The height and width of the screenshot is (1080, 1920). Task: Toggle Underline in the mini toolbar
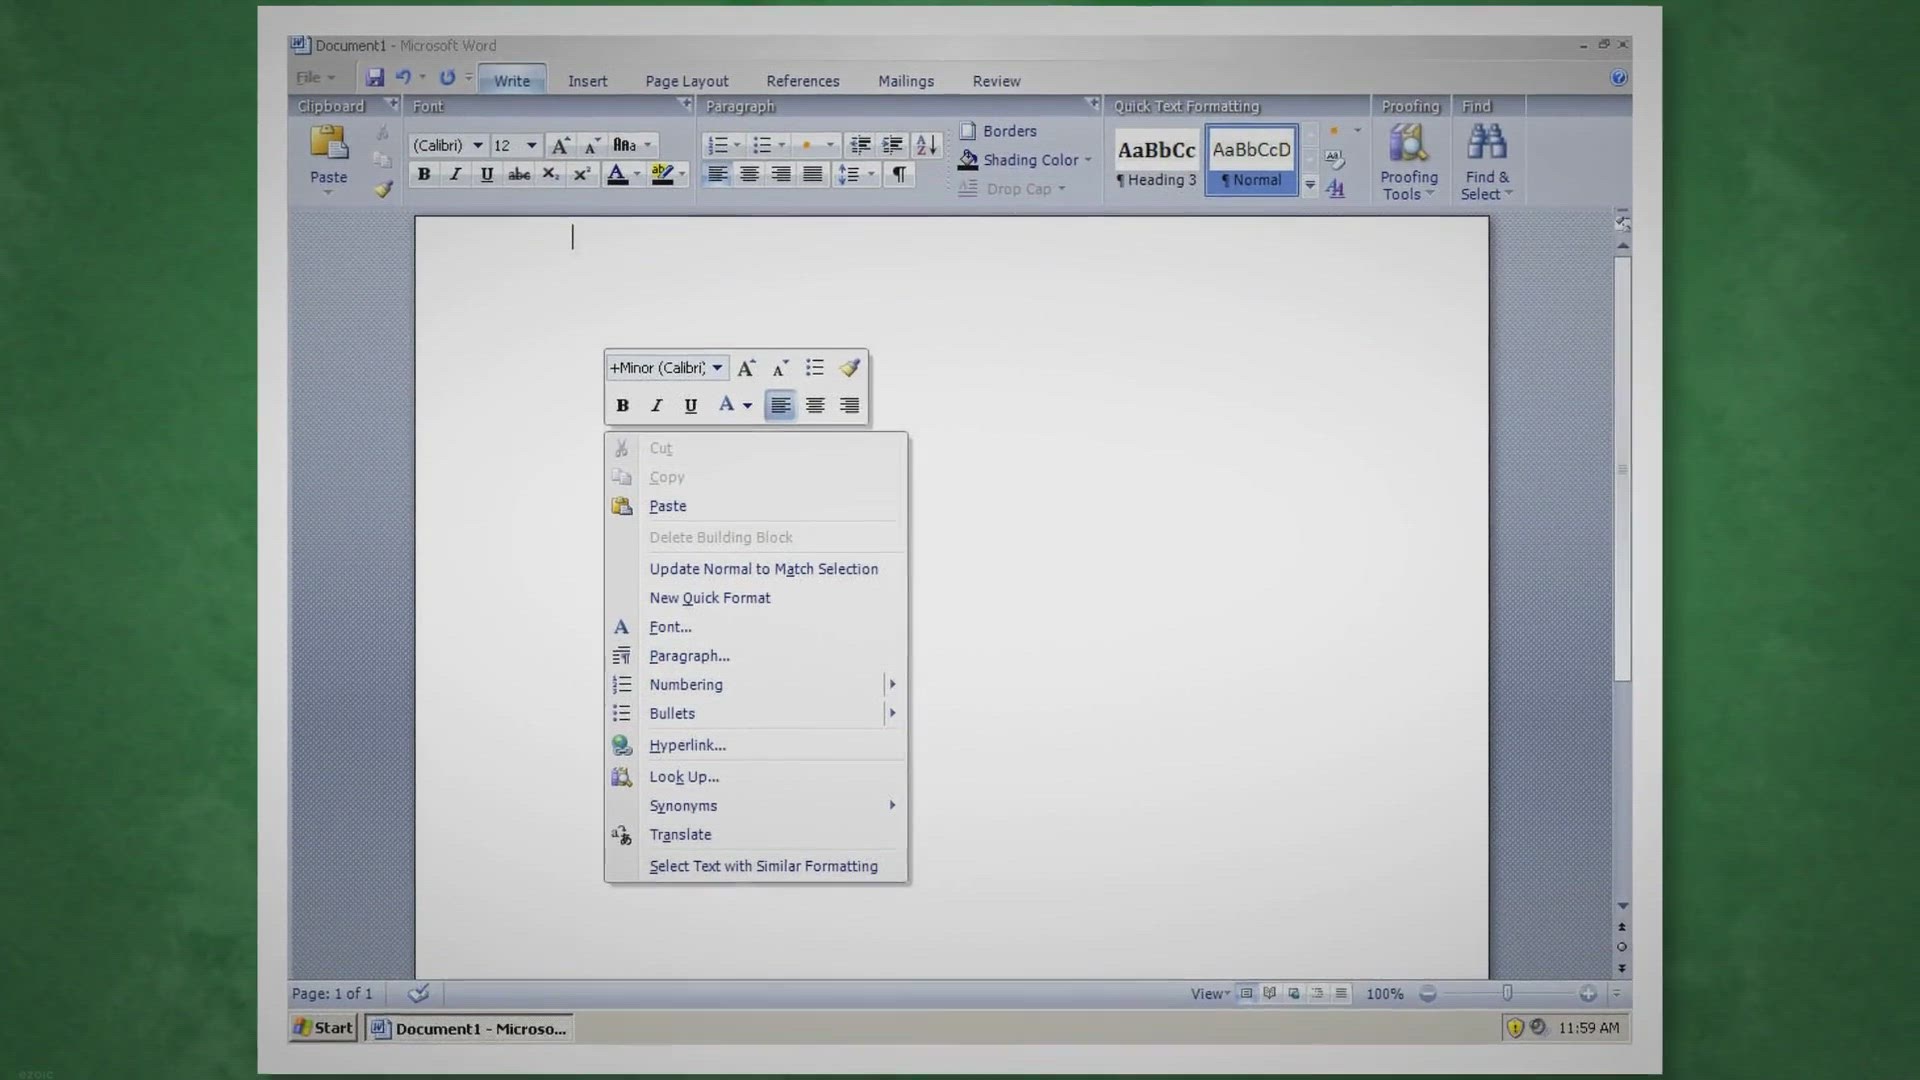[x=690, y=405]
